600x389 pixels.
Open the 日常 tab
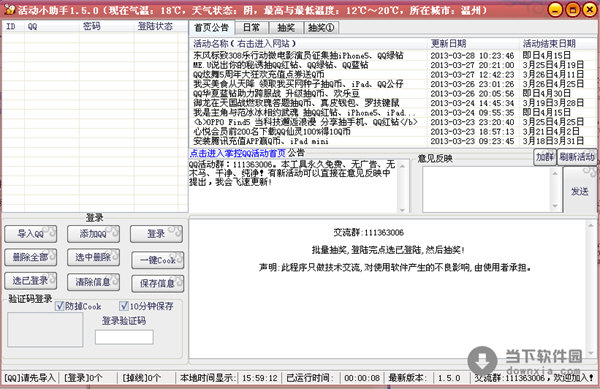[x=251, y=28]
